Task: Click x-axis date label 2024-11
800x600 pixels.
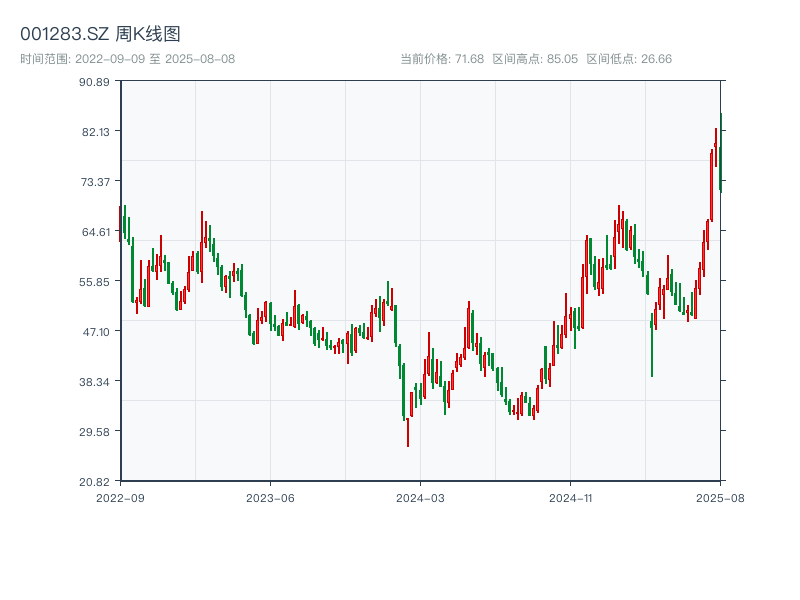Action: click(x=570, y=498)
